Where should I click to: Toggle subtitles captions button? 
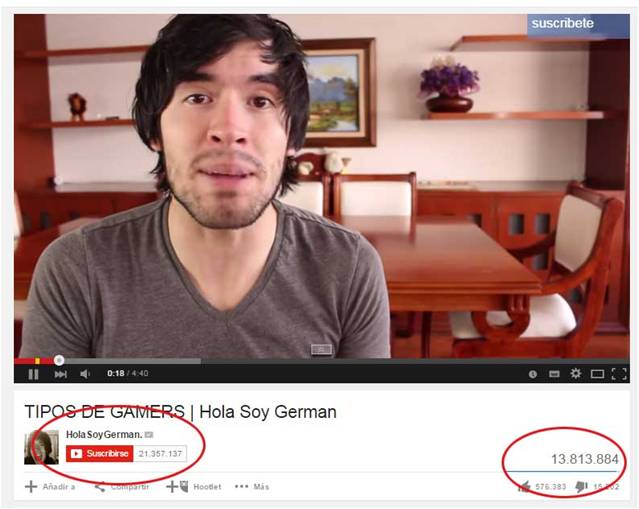(x=554, y=374)
